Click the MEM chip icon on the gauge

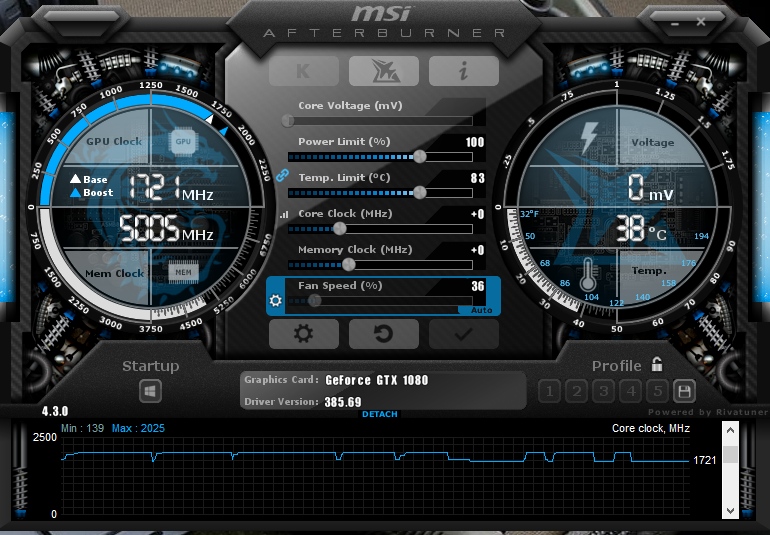184,272
